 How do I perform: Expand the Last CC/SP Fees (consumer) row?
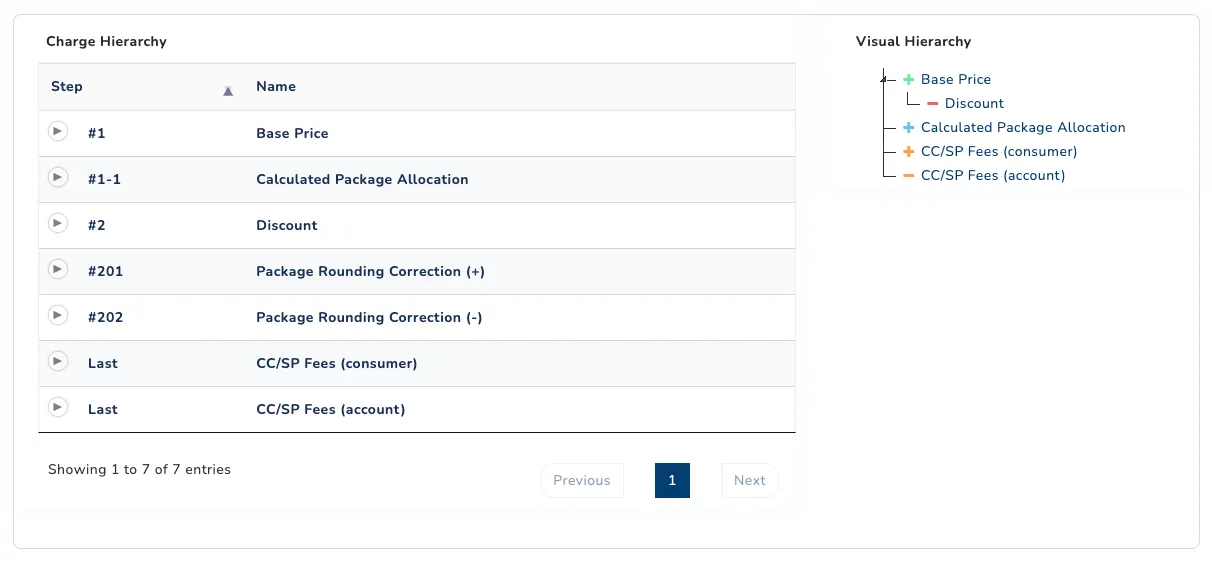(58, 361)
